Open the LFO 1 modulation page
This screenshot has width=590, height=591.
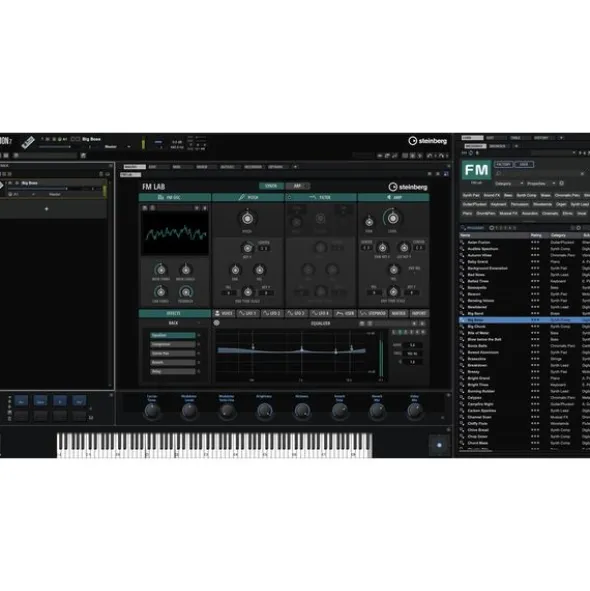(248, 313)
